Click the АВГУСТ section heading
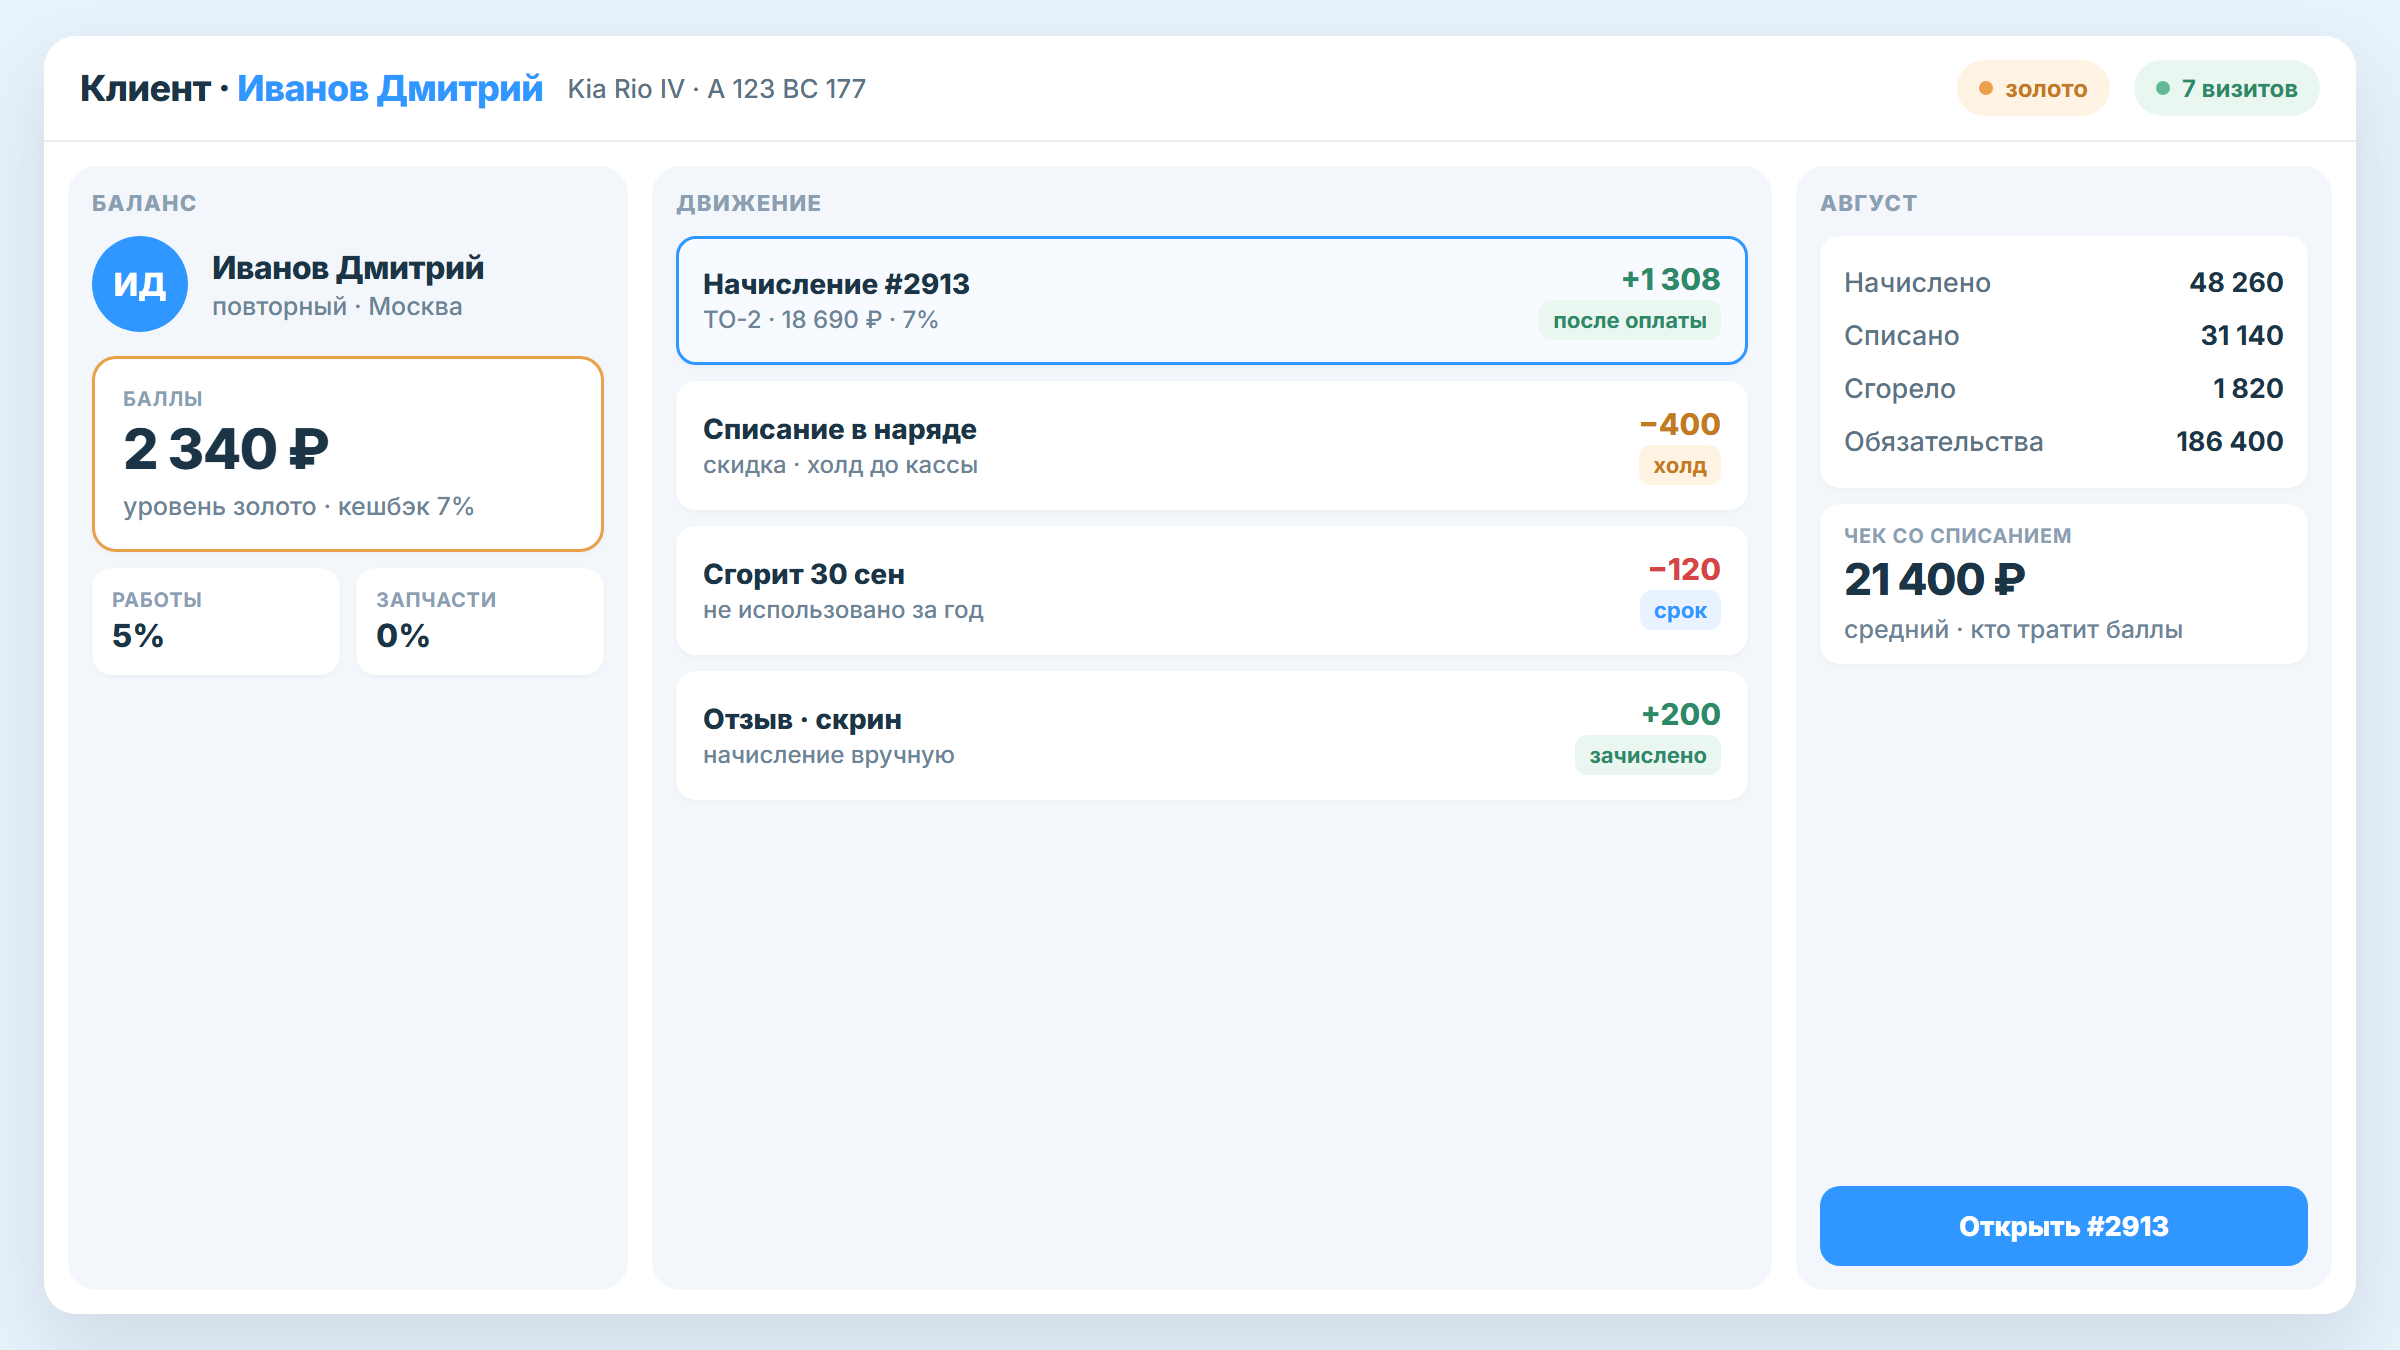 [1868, 203]
